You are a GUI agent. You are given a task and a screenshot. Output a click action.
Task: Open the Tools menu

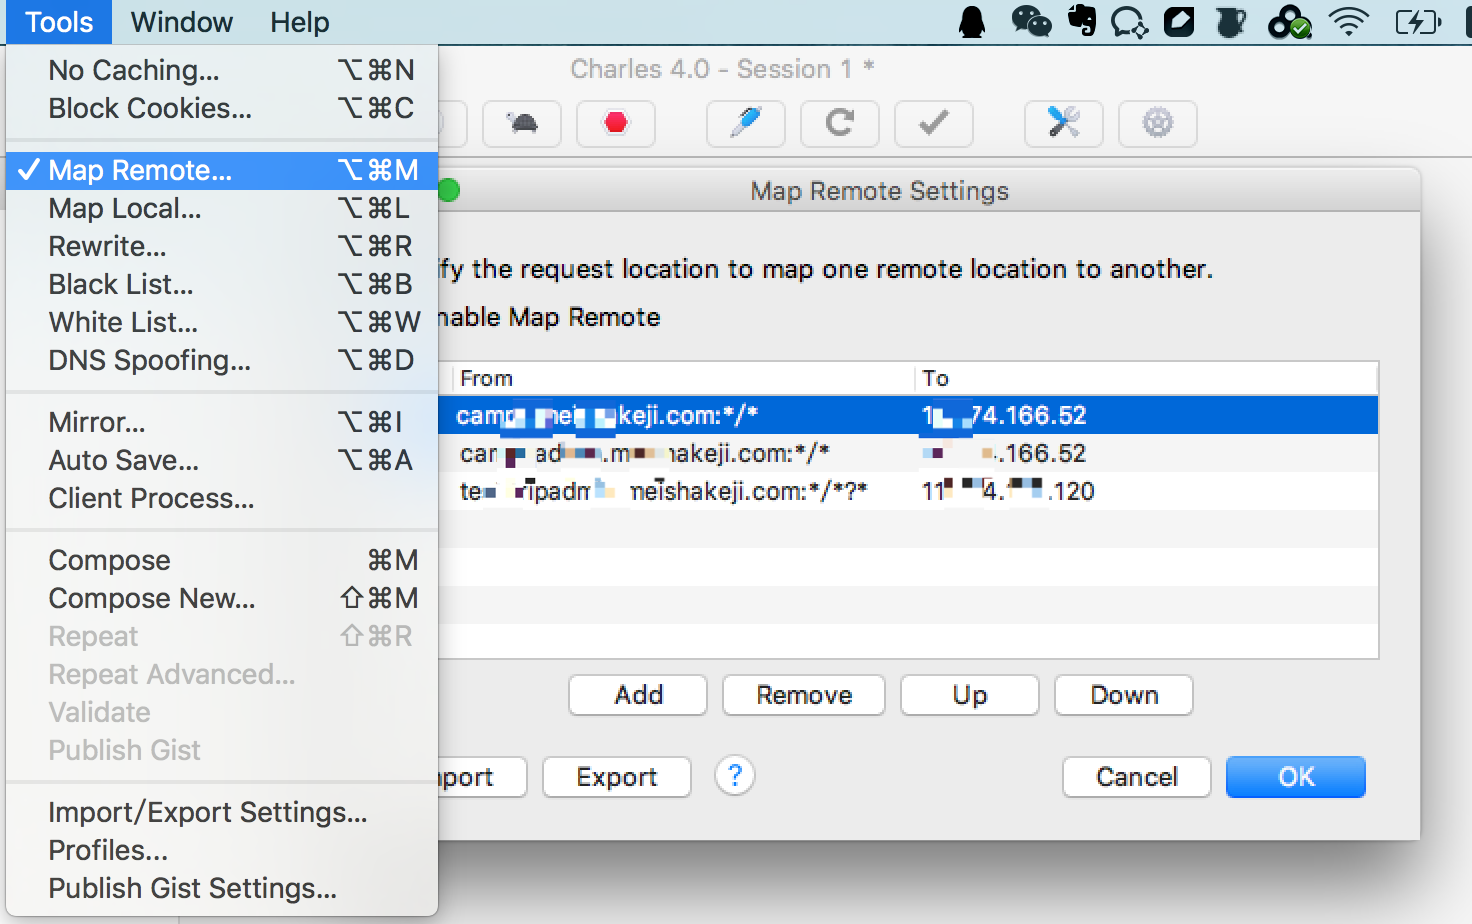click(x=59, y=22)
